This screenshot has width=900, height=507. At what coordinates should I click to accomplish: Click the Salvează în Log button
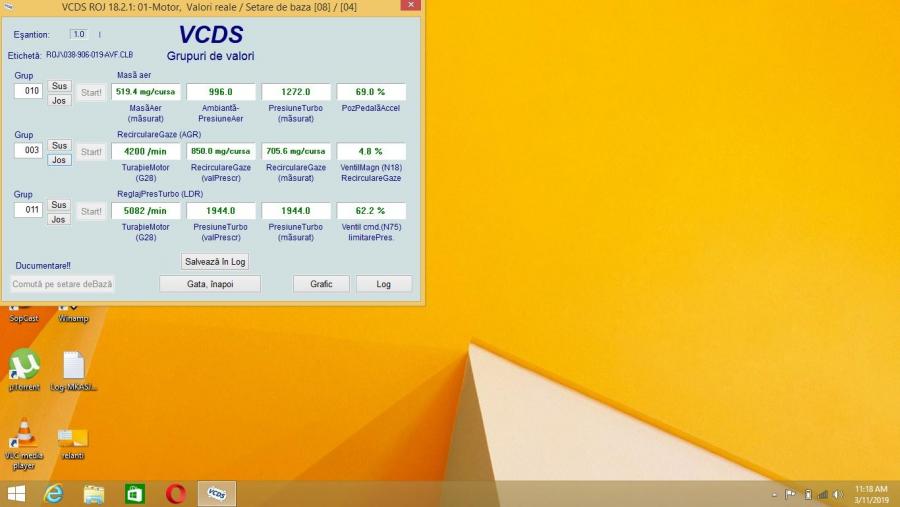coord(215,261)
